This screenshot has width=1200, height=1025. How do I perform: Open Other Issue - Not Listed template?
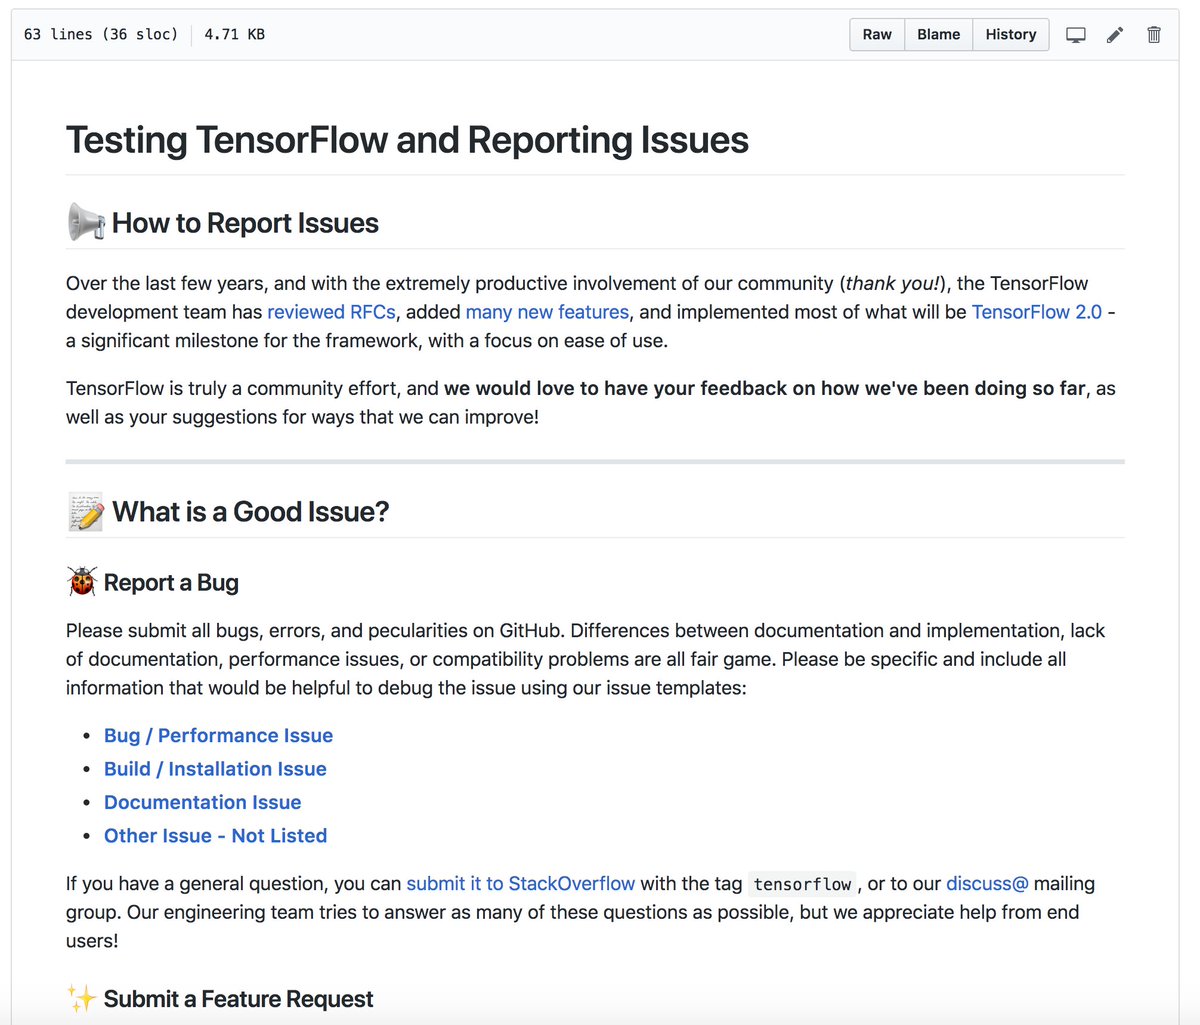tap(215, 835)
